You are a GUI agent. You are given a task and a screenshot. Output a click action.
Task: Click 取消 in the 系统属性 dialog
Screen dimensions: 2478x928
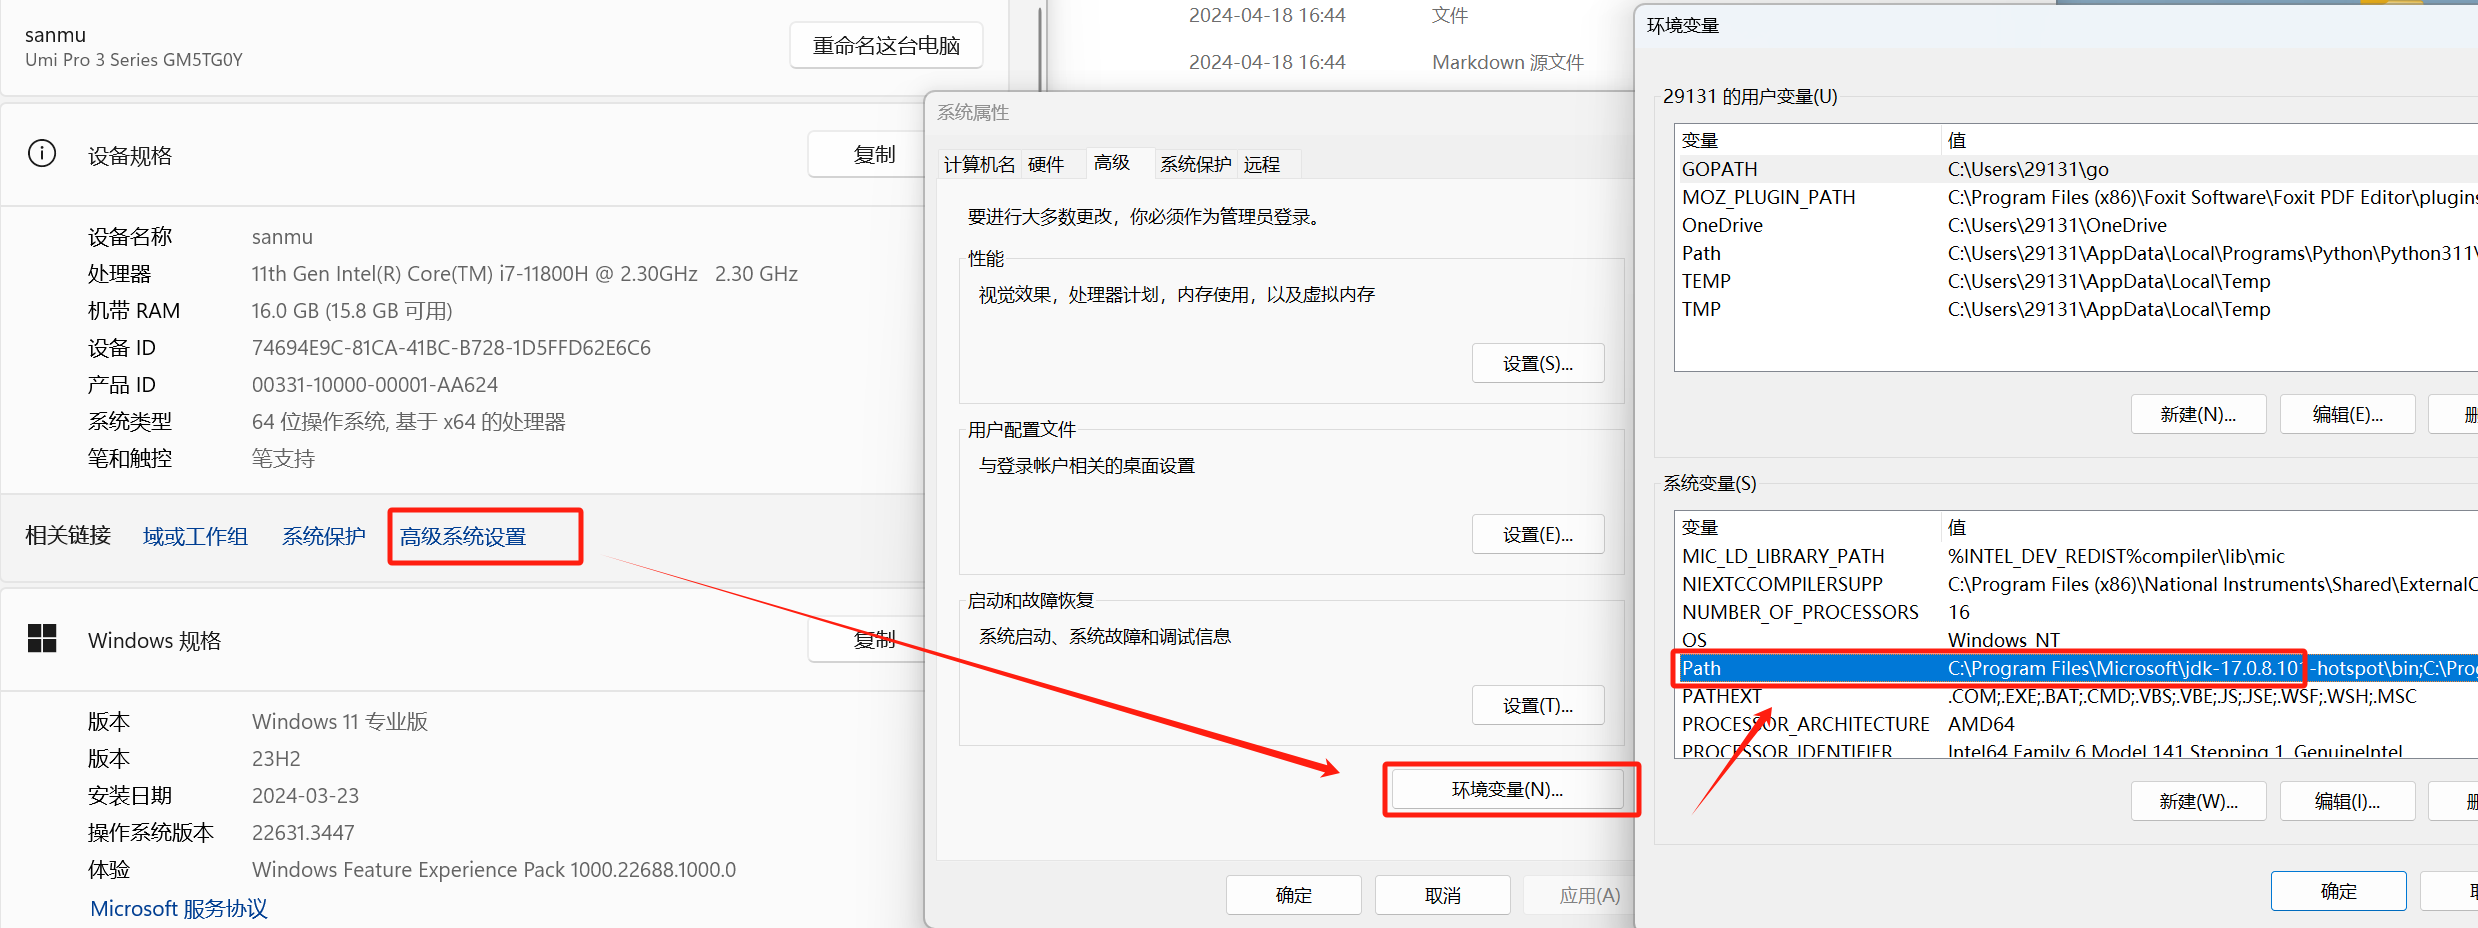[1441, 894]
